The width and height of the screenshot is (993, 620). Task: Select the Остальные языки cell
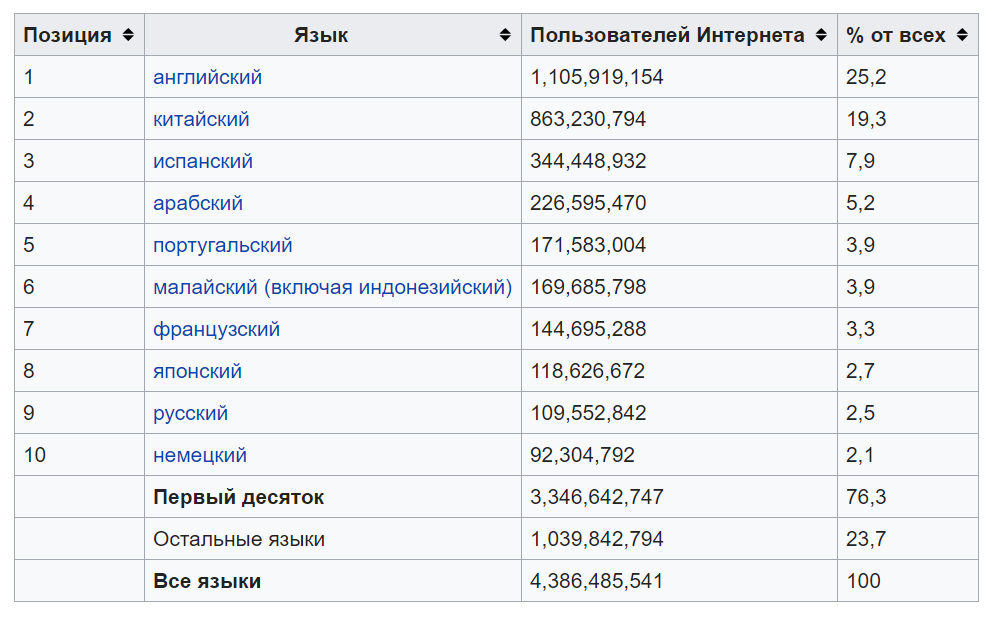[239, 539]
